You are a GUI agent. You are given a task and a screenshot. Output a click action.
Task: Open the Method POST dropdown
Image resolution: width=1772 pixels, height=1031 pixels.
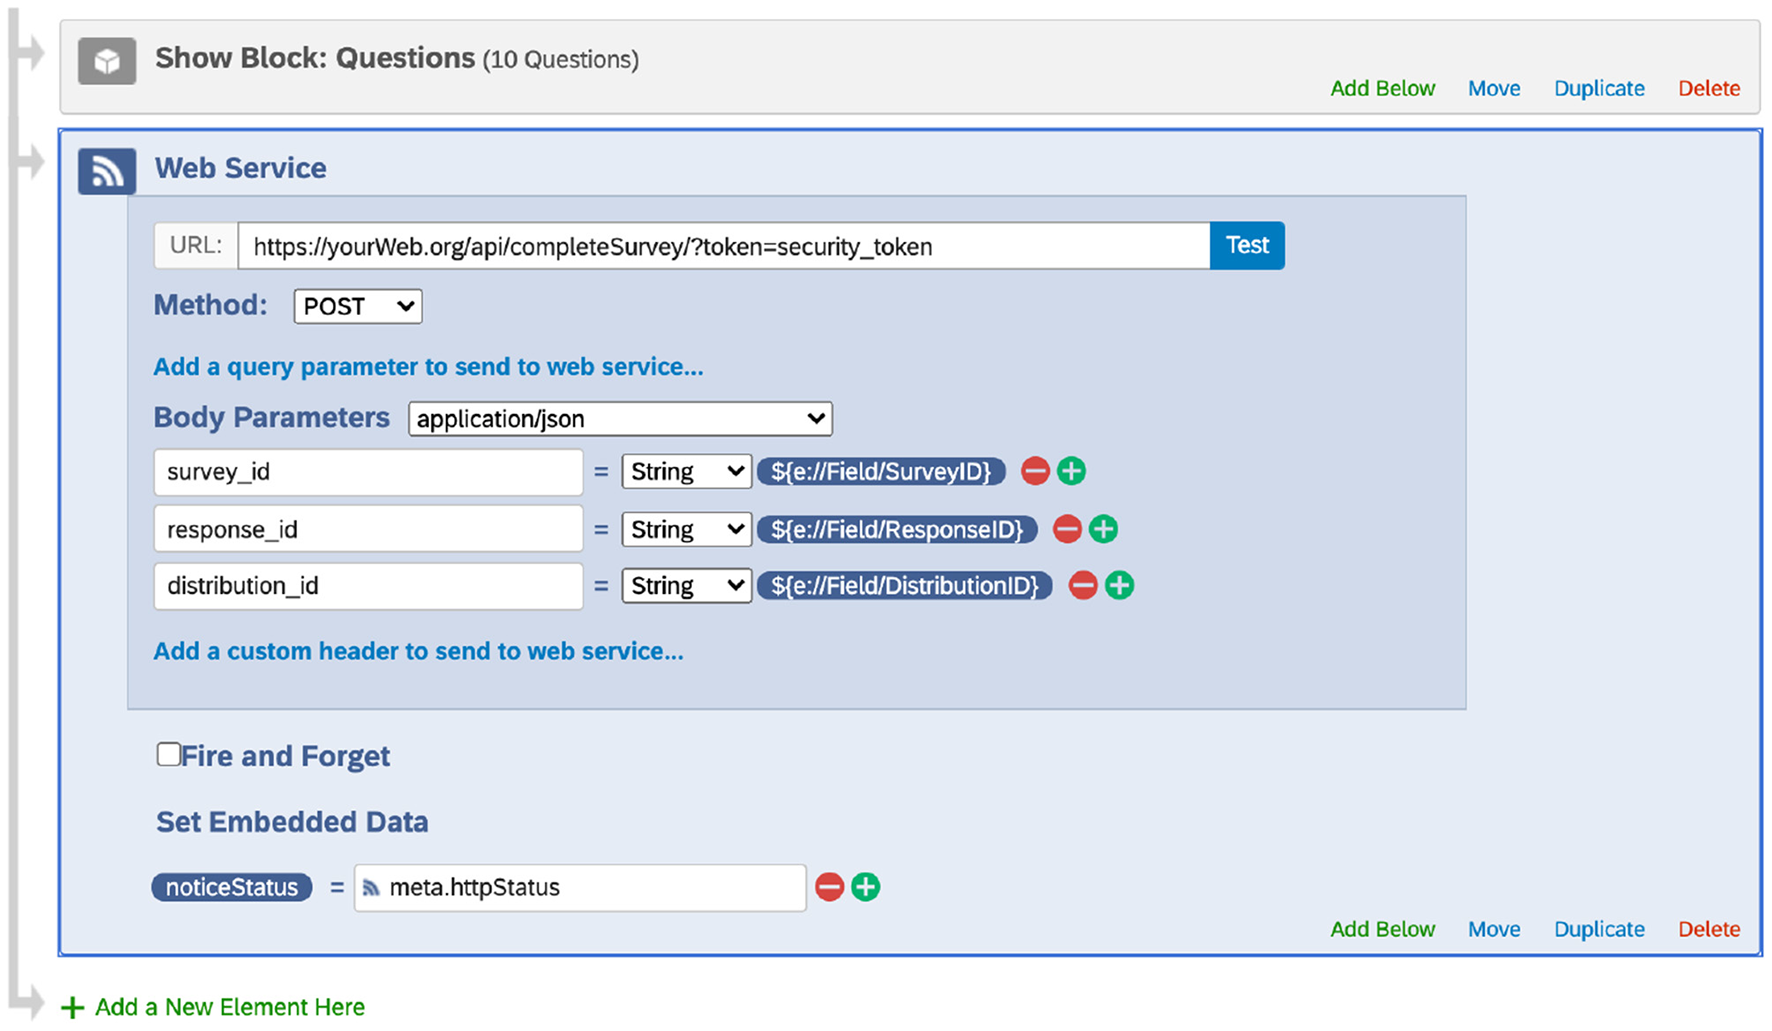pyautogui.click(x=358, y=306)
